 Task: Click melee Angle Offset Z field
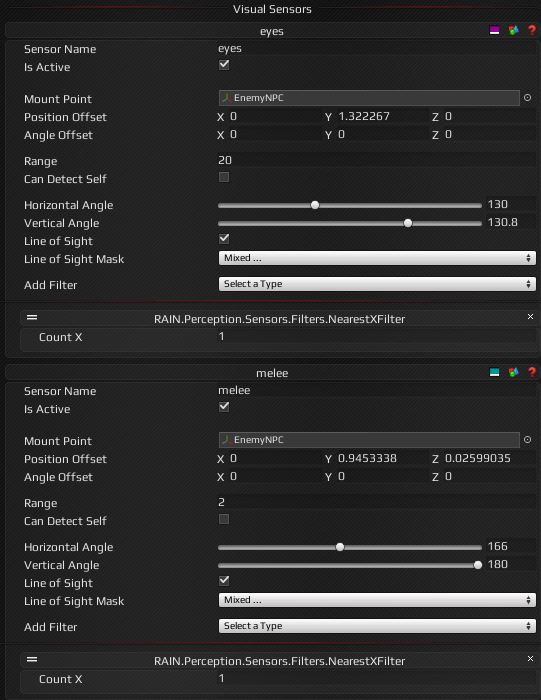[x=489, y=476]
